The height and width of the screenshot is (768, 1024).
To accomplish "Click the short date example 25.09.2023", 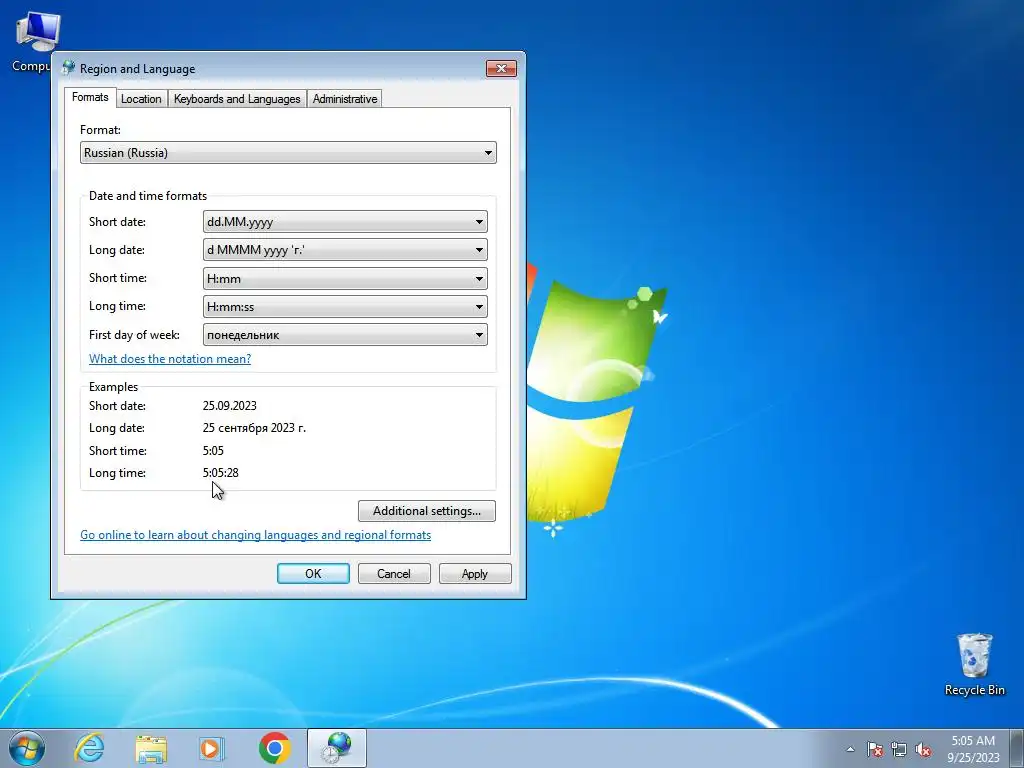I will pyautogui.click(x=229, y=406).
